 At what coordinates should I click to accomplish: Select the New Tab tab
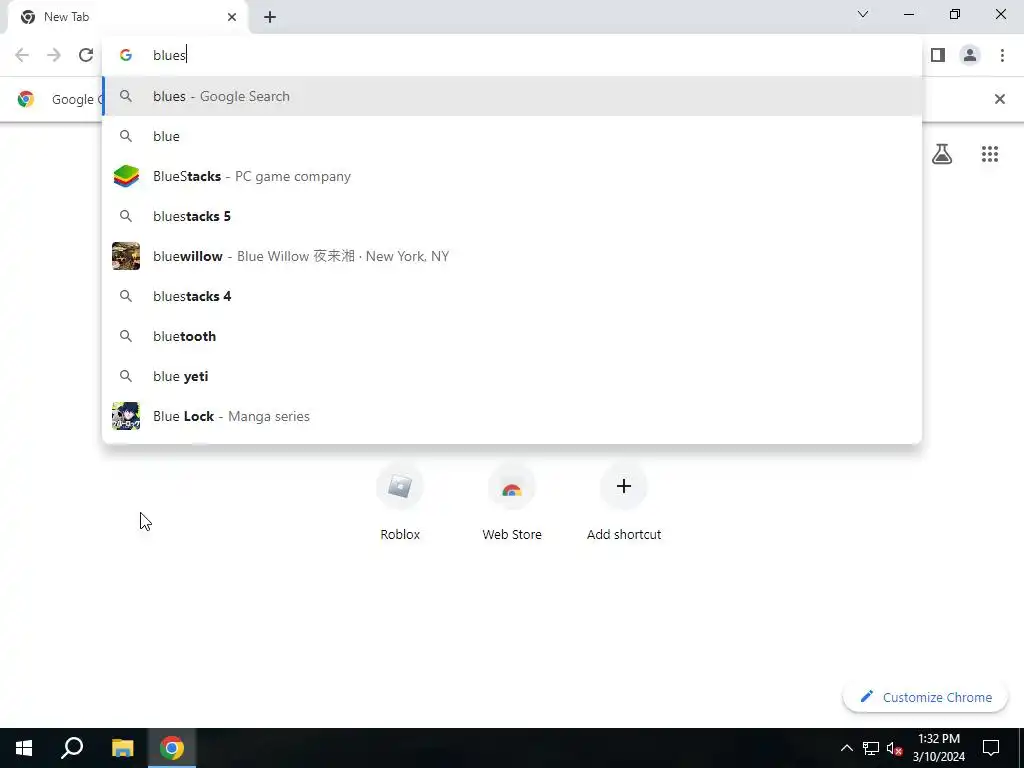click(127, 17)
